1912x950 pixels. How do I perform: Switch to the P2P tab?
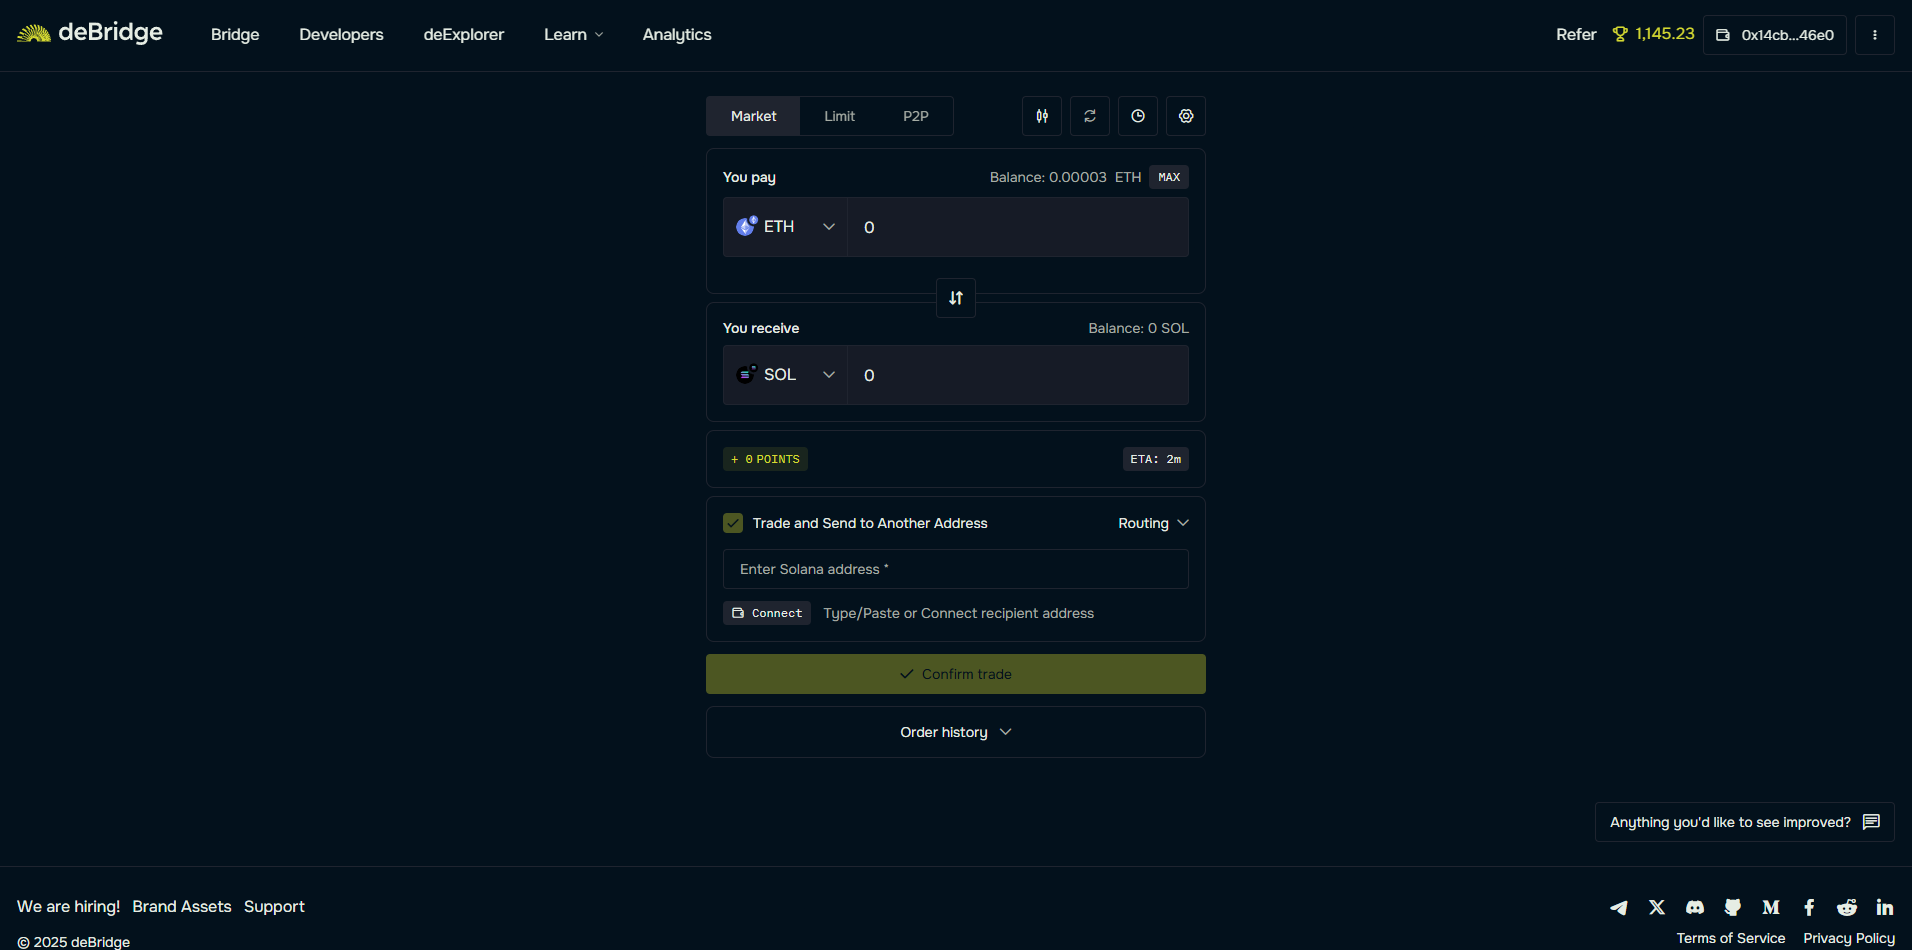915,116
